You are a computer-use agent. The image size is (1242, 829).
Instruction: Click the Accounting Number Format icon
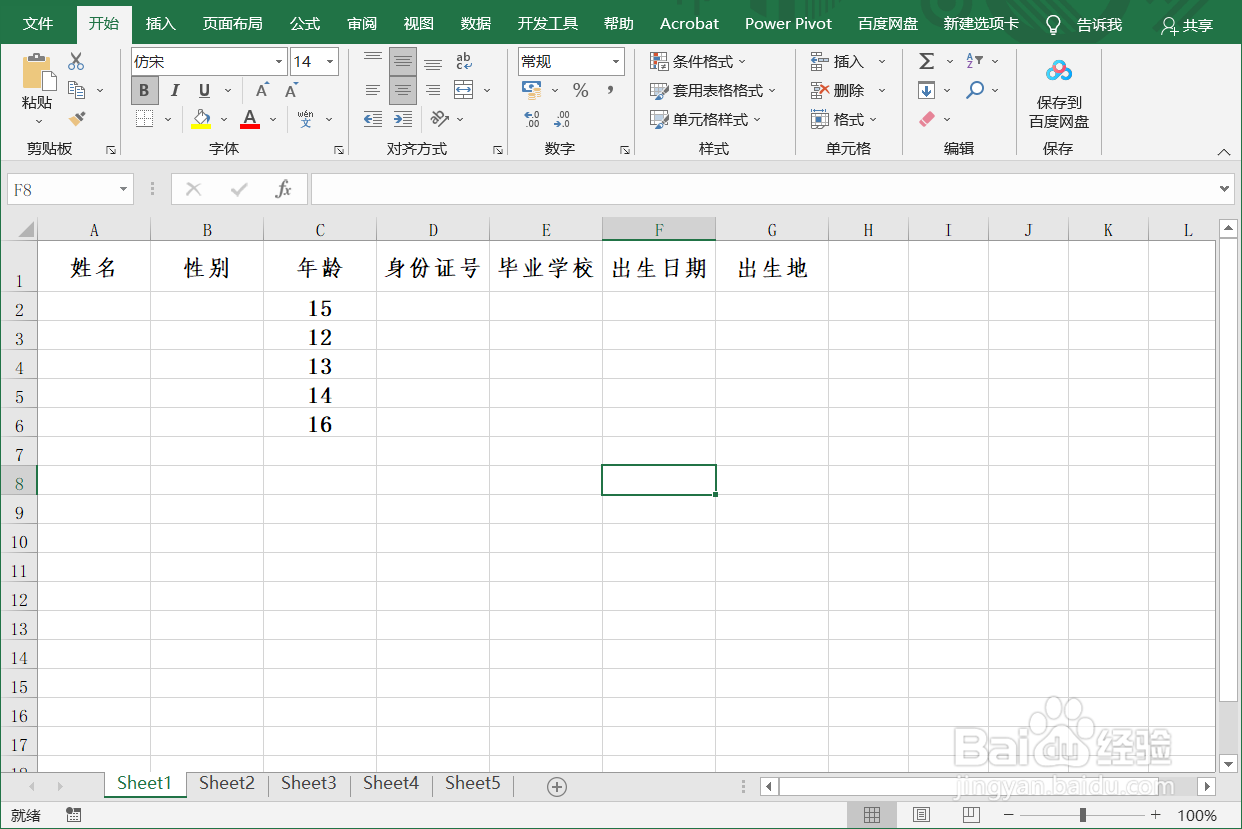tap(533, 90)
